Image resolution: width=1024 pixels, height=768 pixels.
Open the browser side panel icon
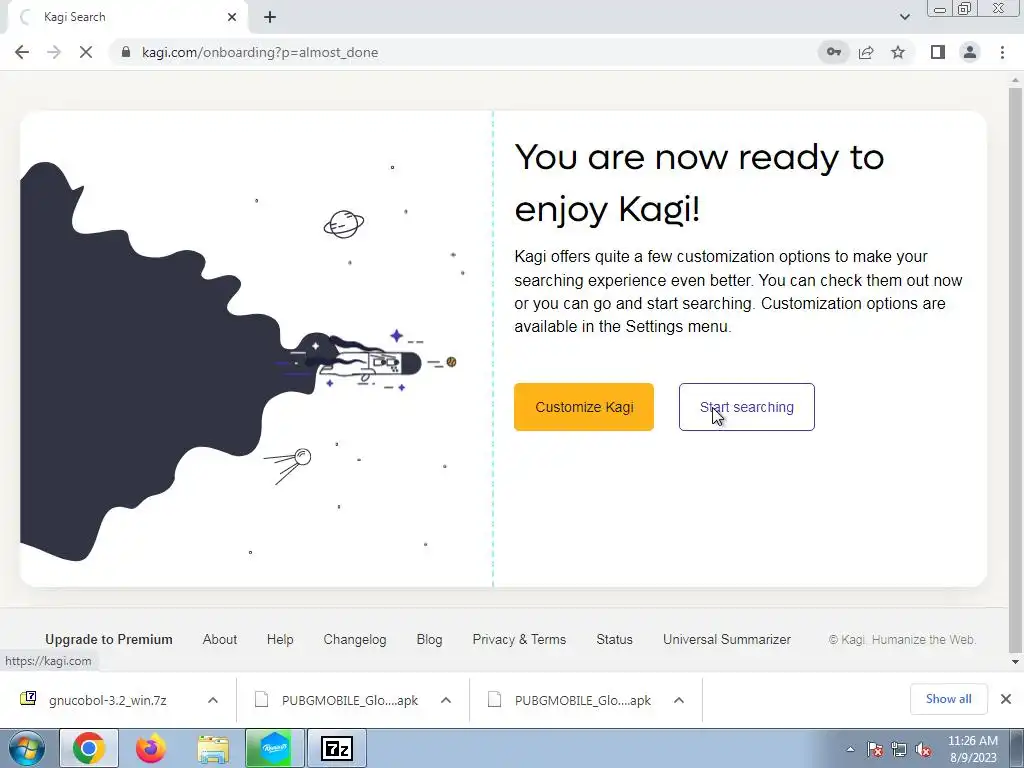tap(938, 52)
